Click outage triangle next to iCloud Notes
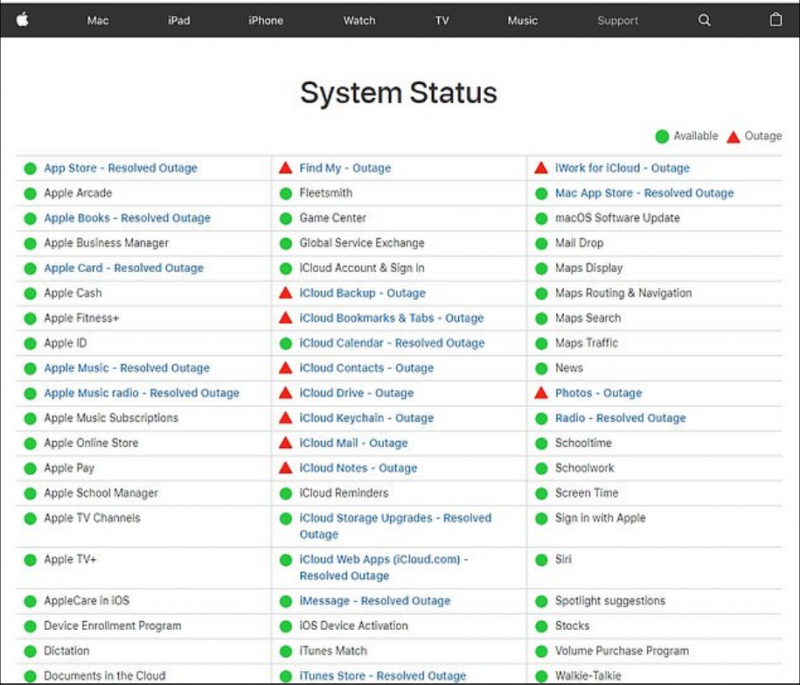Viewport: 800px width, 685px height. pos(286,468)
